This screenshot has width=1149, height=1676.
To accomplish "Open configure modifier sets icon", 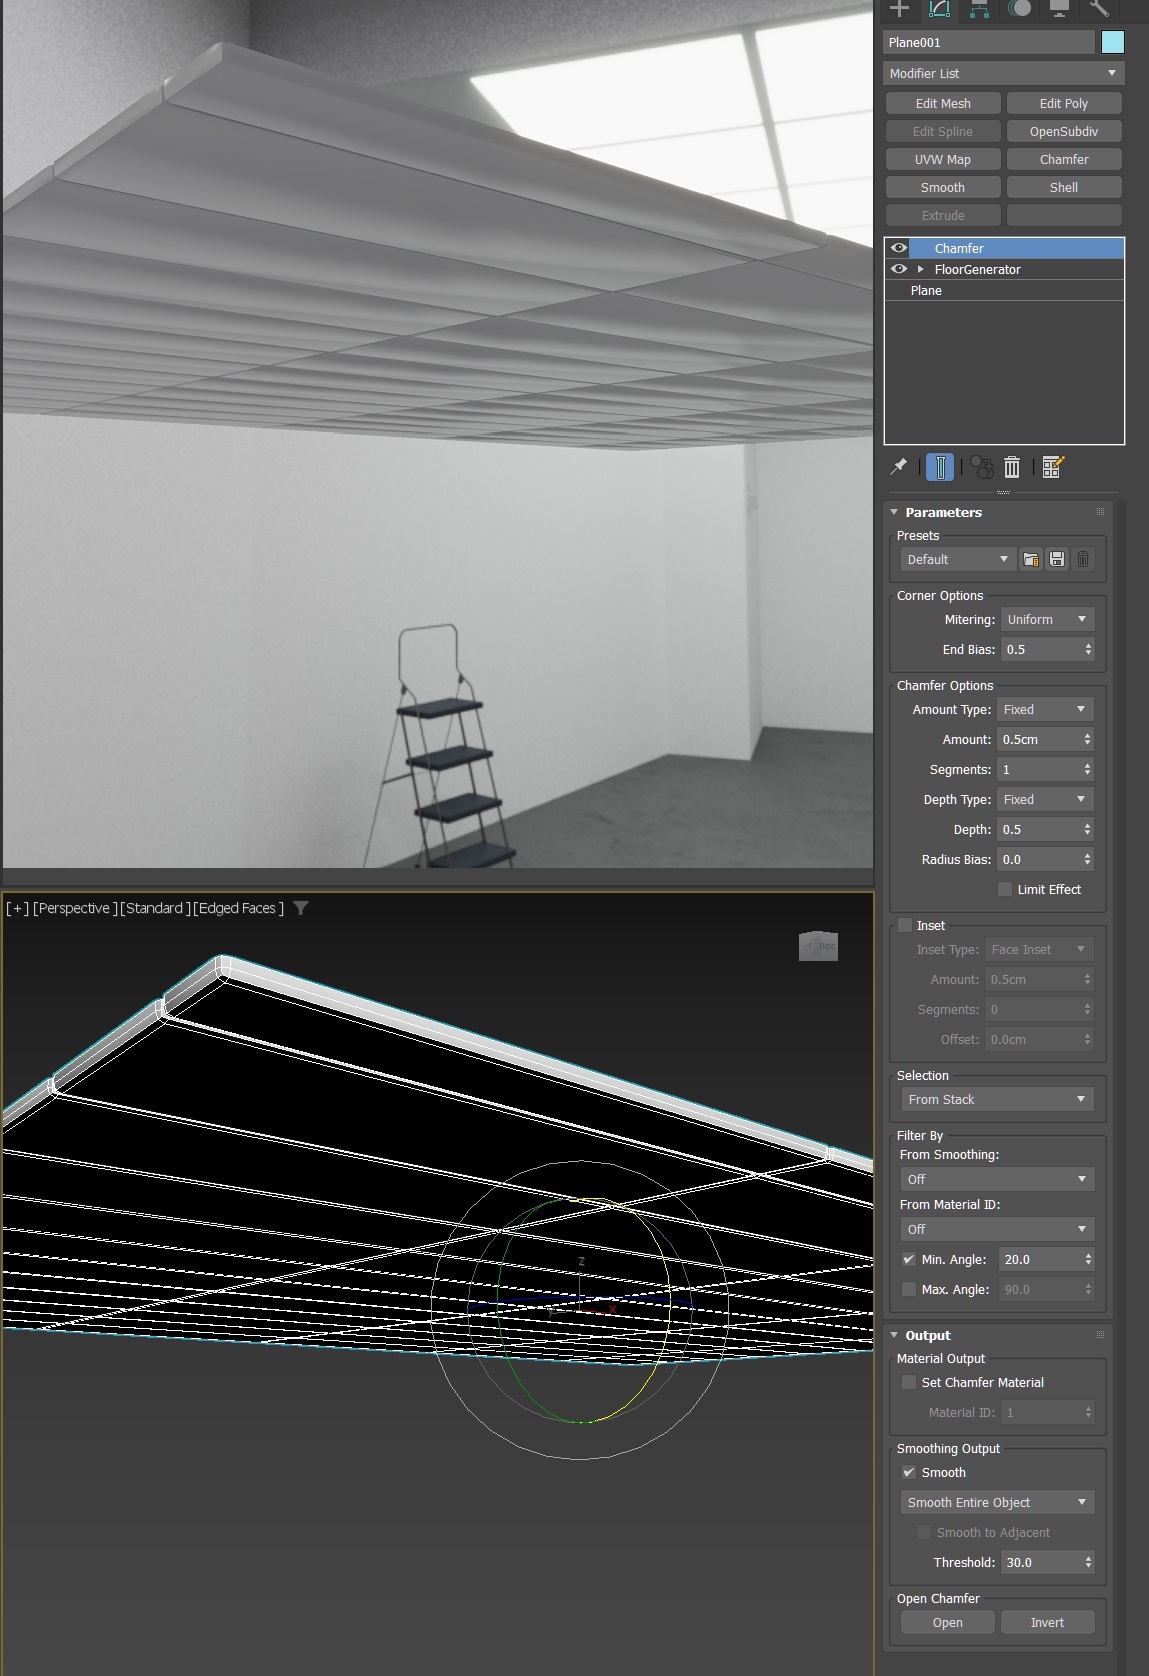I will 1053,467.
